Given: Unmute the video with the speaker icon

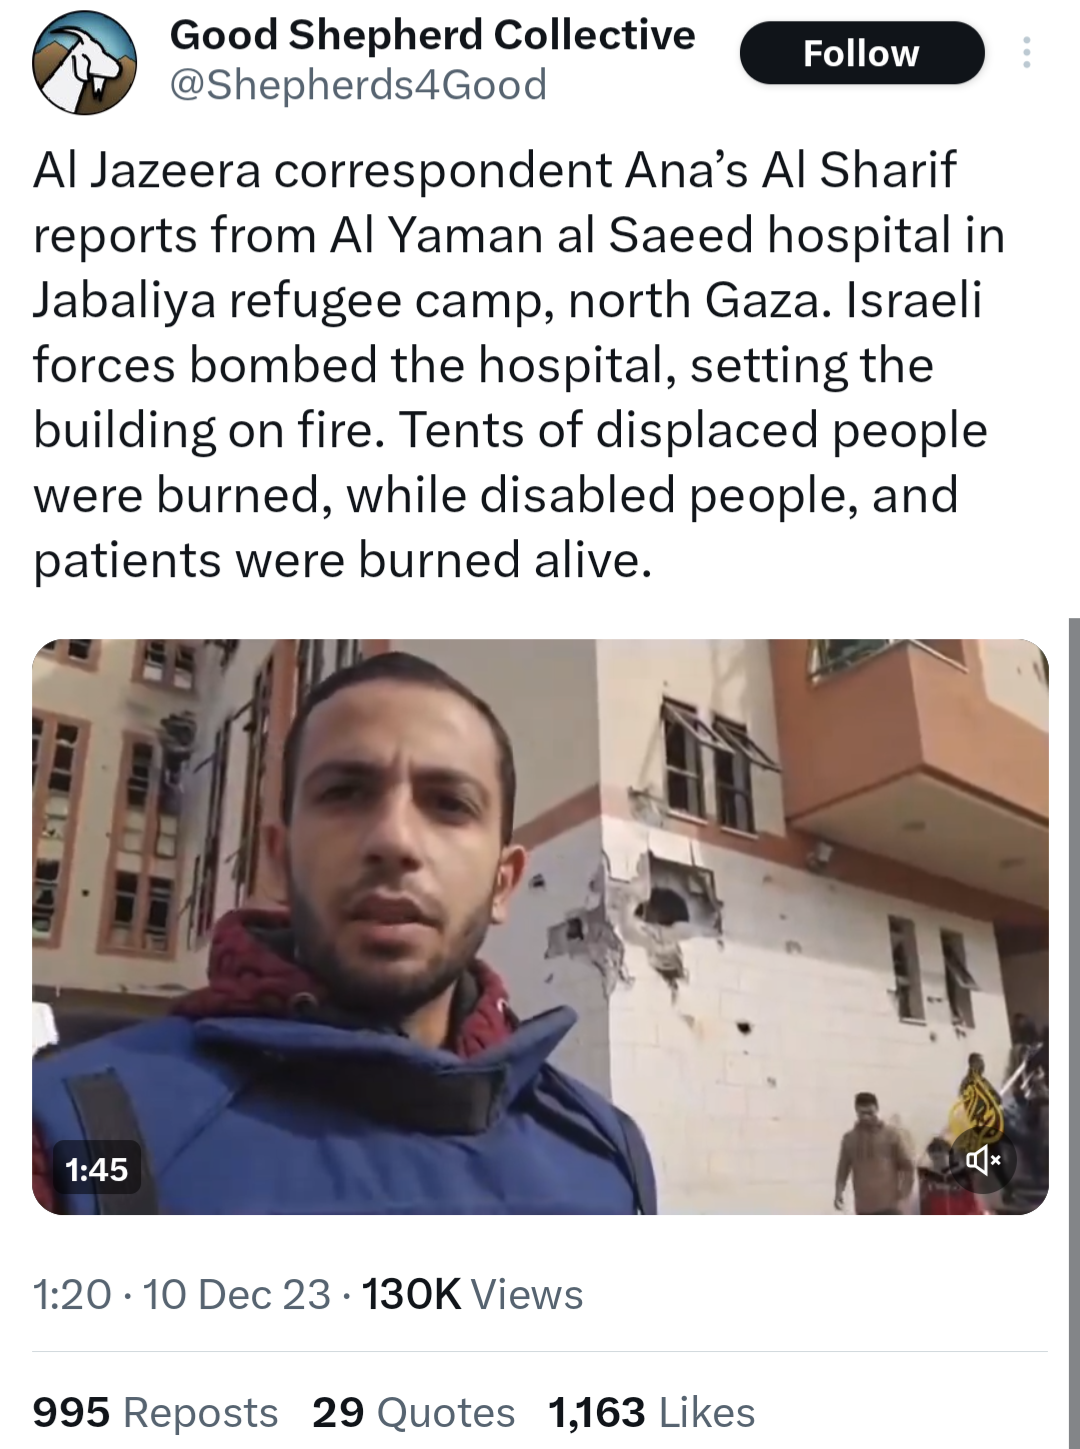Looking at the screenshot, I should pos(983,1160).
